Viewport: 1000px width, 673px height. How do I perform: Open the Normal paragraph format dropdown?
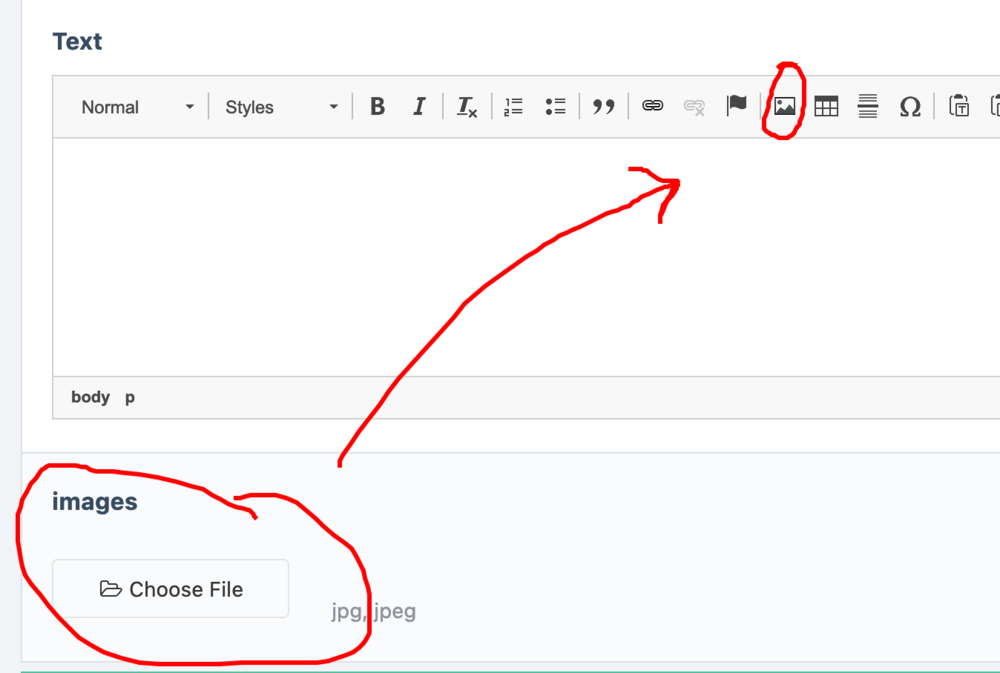(138, 107)
